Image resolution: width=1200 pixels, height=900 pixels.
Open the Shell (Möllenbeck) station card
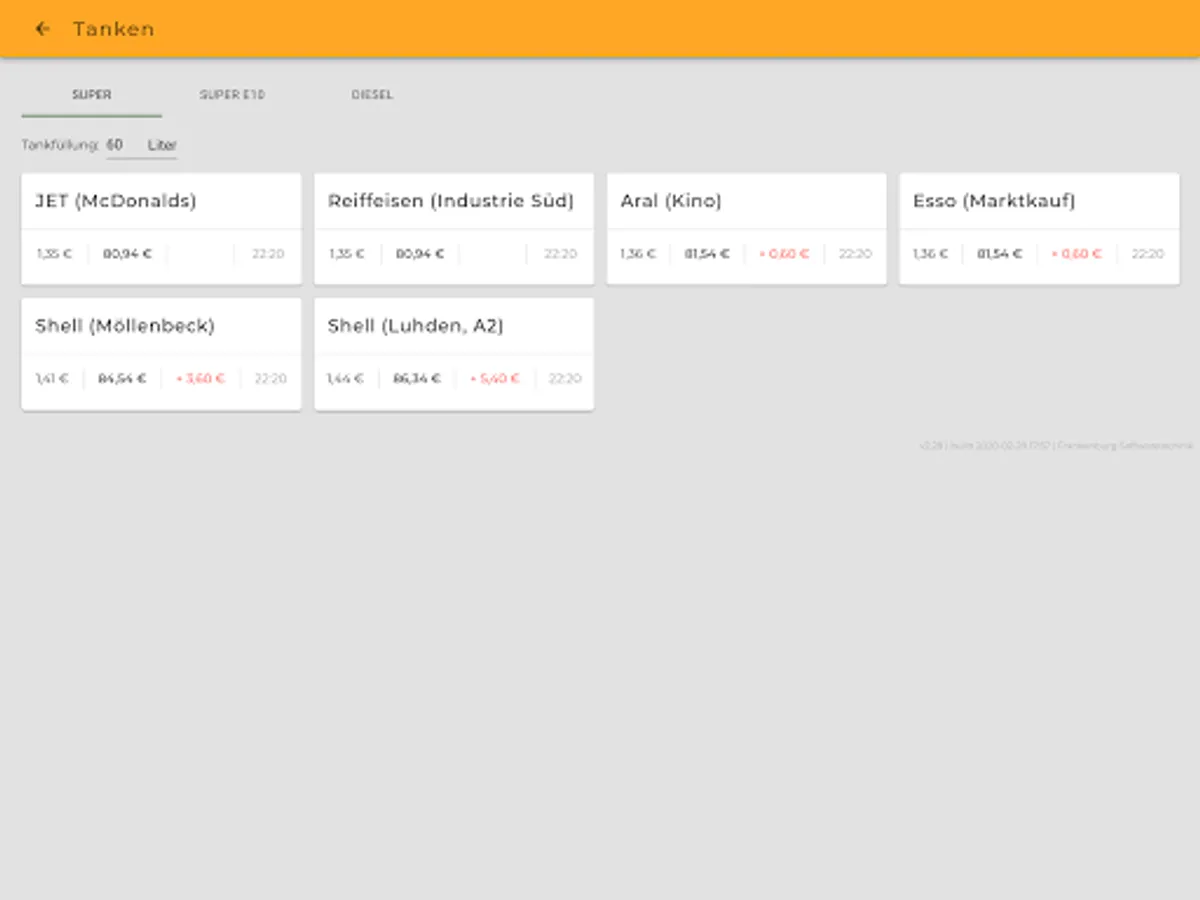tap(161, 354)
